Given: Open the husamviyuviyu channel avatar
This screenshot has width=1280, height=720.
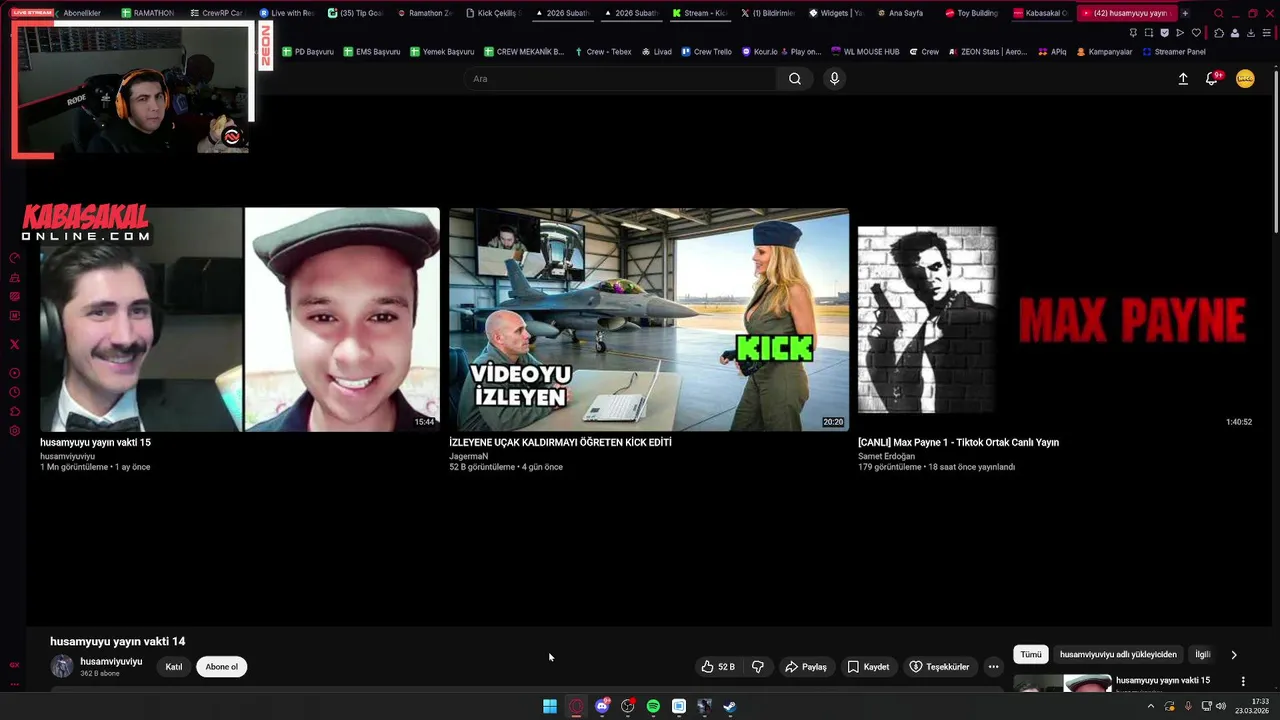Looking at the screenshot, I should (x=62, y=666).
